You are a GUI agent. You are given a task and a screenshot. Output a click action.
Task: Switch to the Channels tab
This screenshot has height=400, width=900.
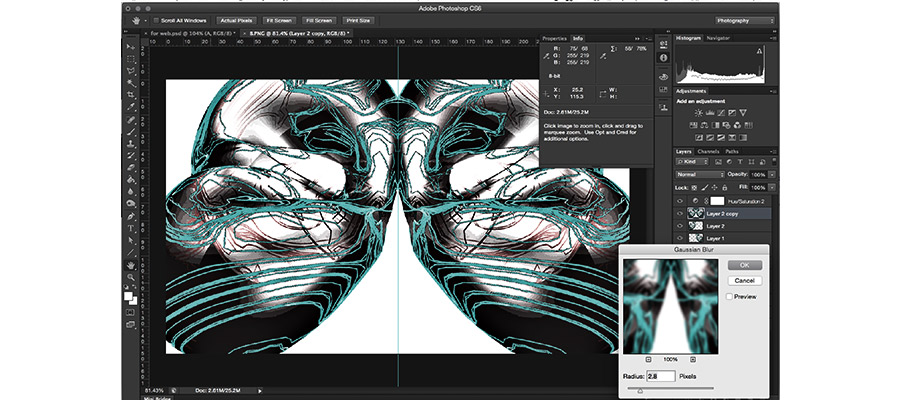[x=706, y=151]
